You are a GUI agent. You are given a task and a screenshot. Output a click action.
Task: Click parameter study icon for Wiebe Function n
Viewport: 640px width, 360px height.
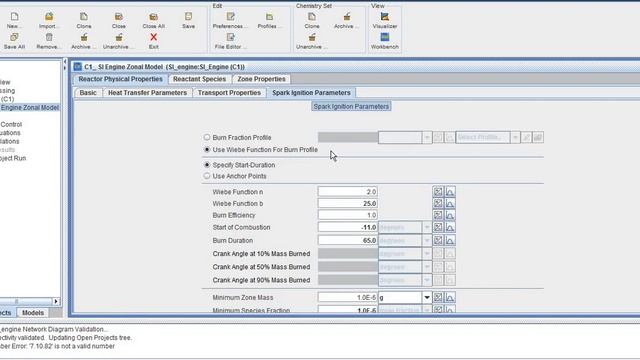tap(438, 191)
